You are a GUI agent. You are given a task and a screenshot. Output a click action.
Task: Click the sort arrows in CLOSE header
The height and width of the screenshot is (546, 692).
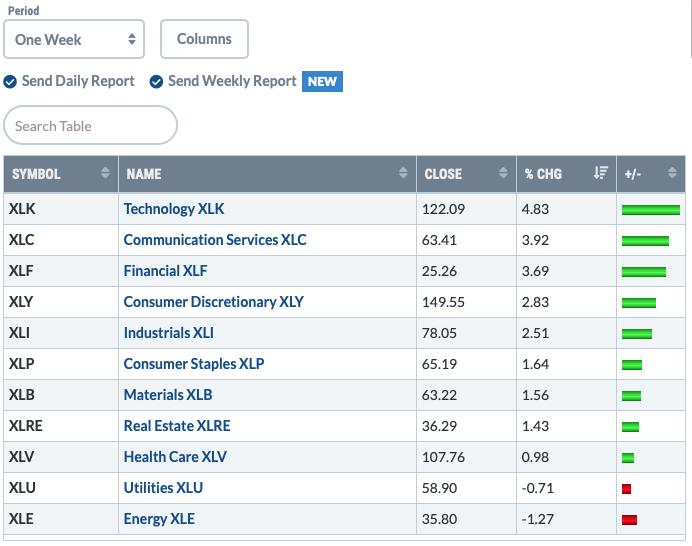[x=503, y=173]
